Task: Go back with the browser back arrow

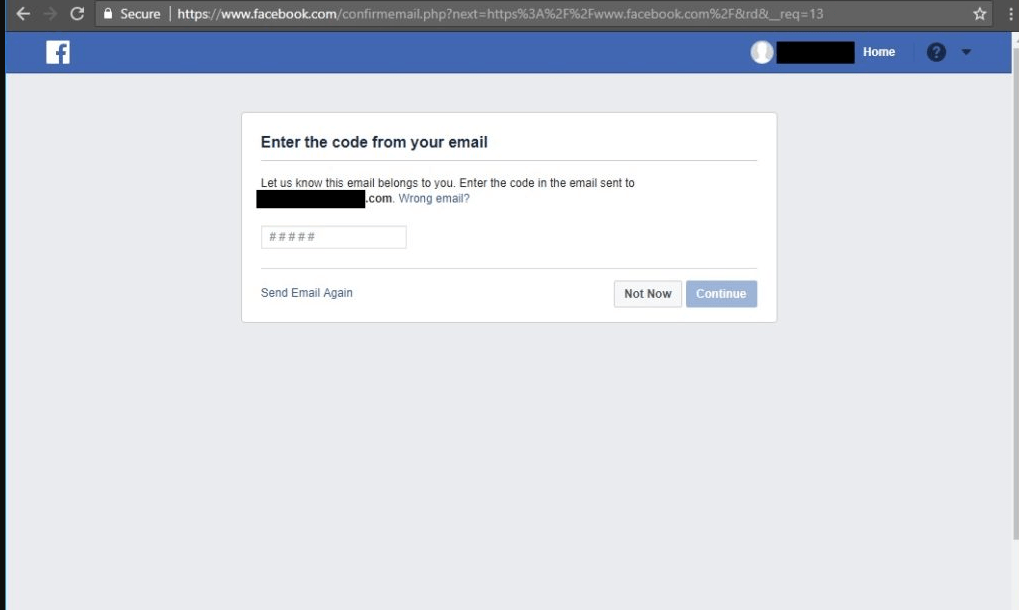Action: tap(23, 14)
